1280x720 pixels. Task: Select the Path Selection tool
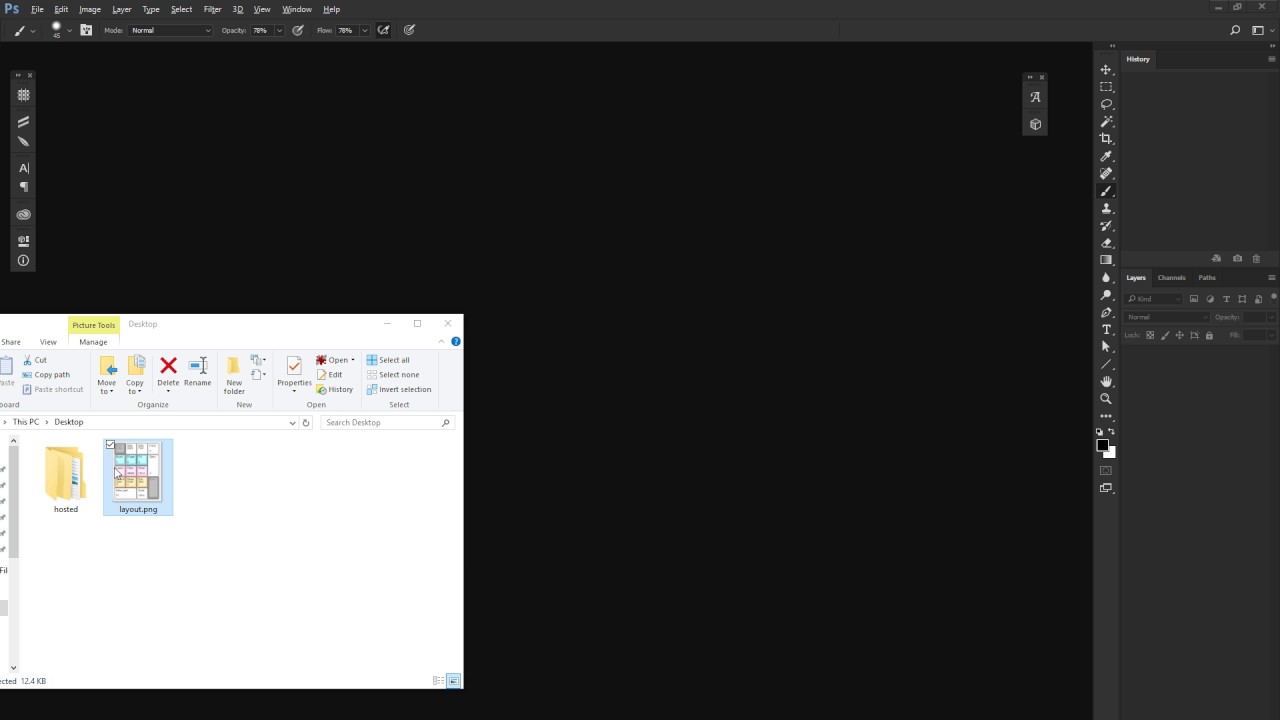point(1106,347)
